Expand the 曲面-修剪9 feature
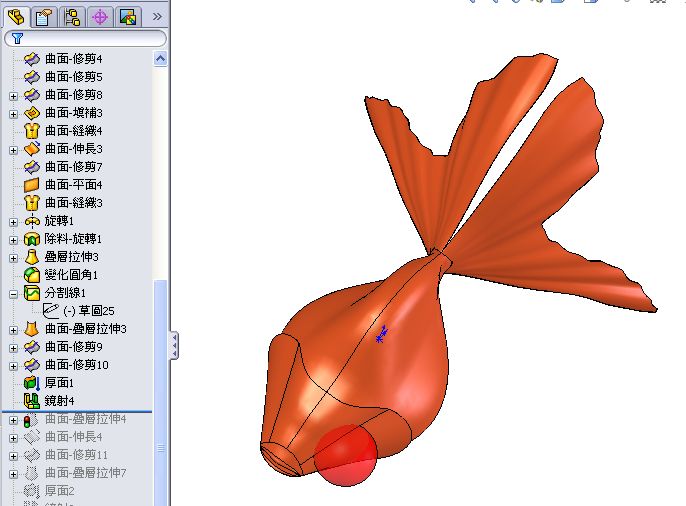686x506 pixels. click(x=14, y=348)
